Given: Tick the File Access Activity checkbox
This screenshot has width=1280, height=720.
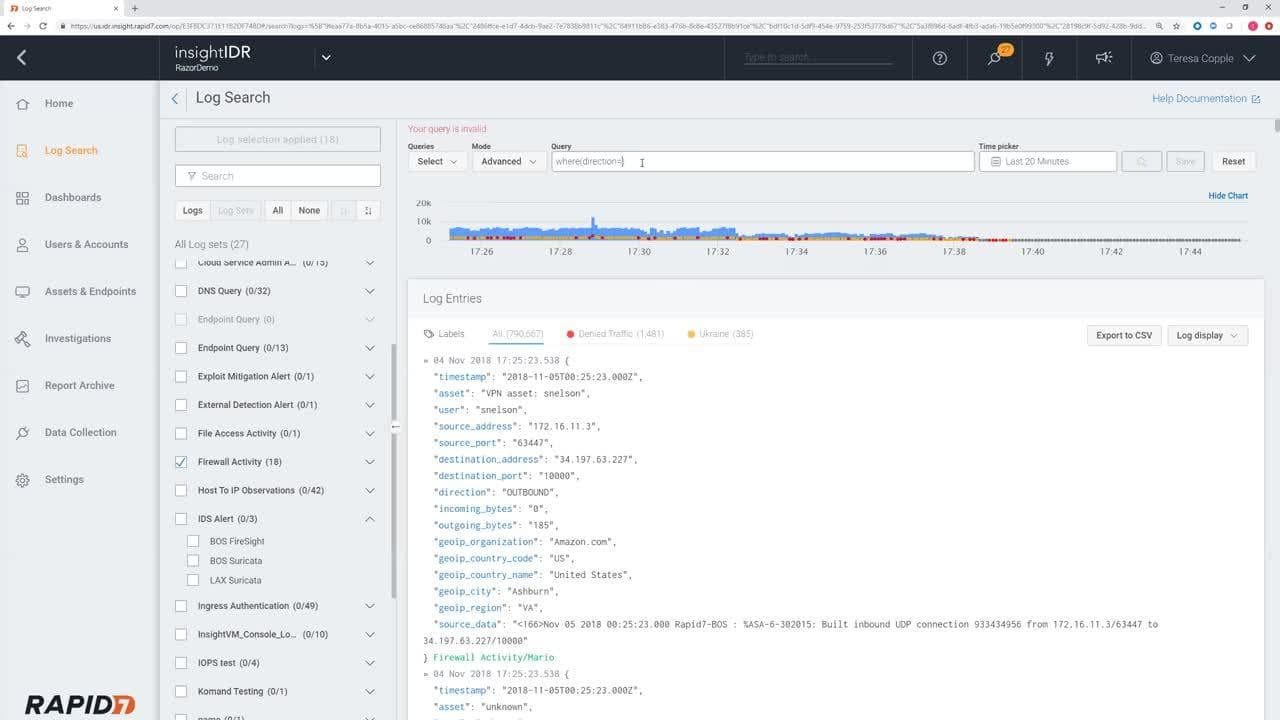Looking at the screenshot, I should pyautogui.click(x=181, y=433).
